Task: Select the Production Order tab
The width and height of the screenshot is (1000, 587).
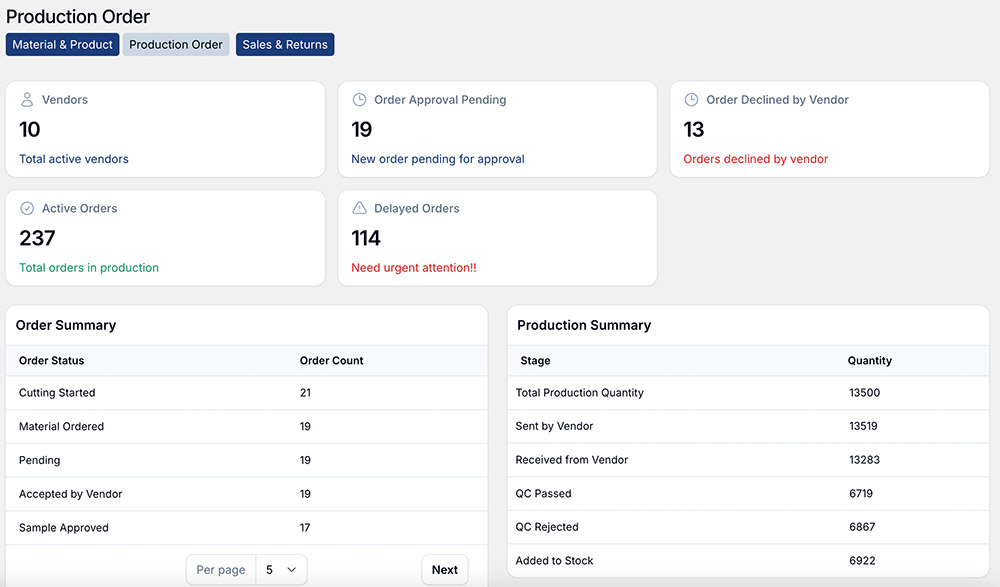Action: (x=176, y=45)
